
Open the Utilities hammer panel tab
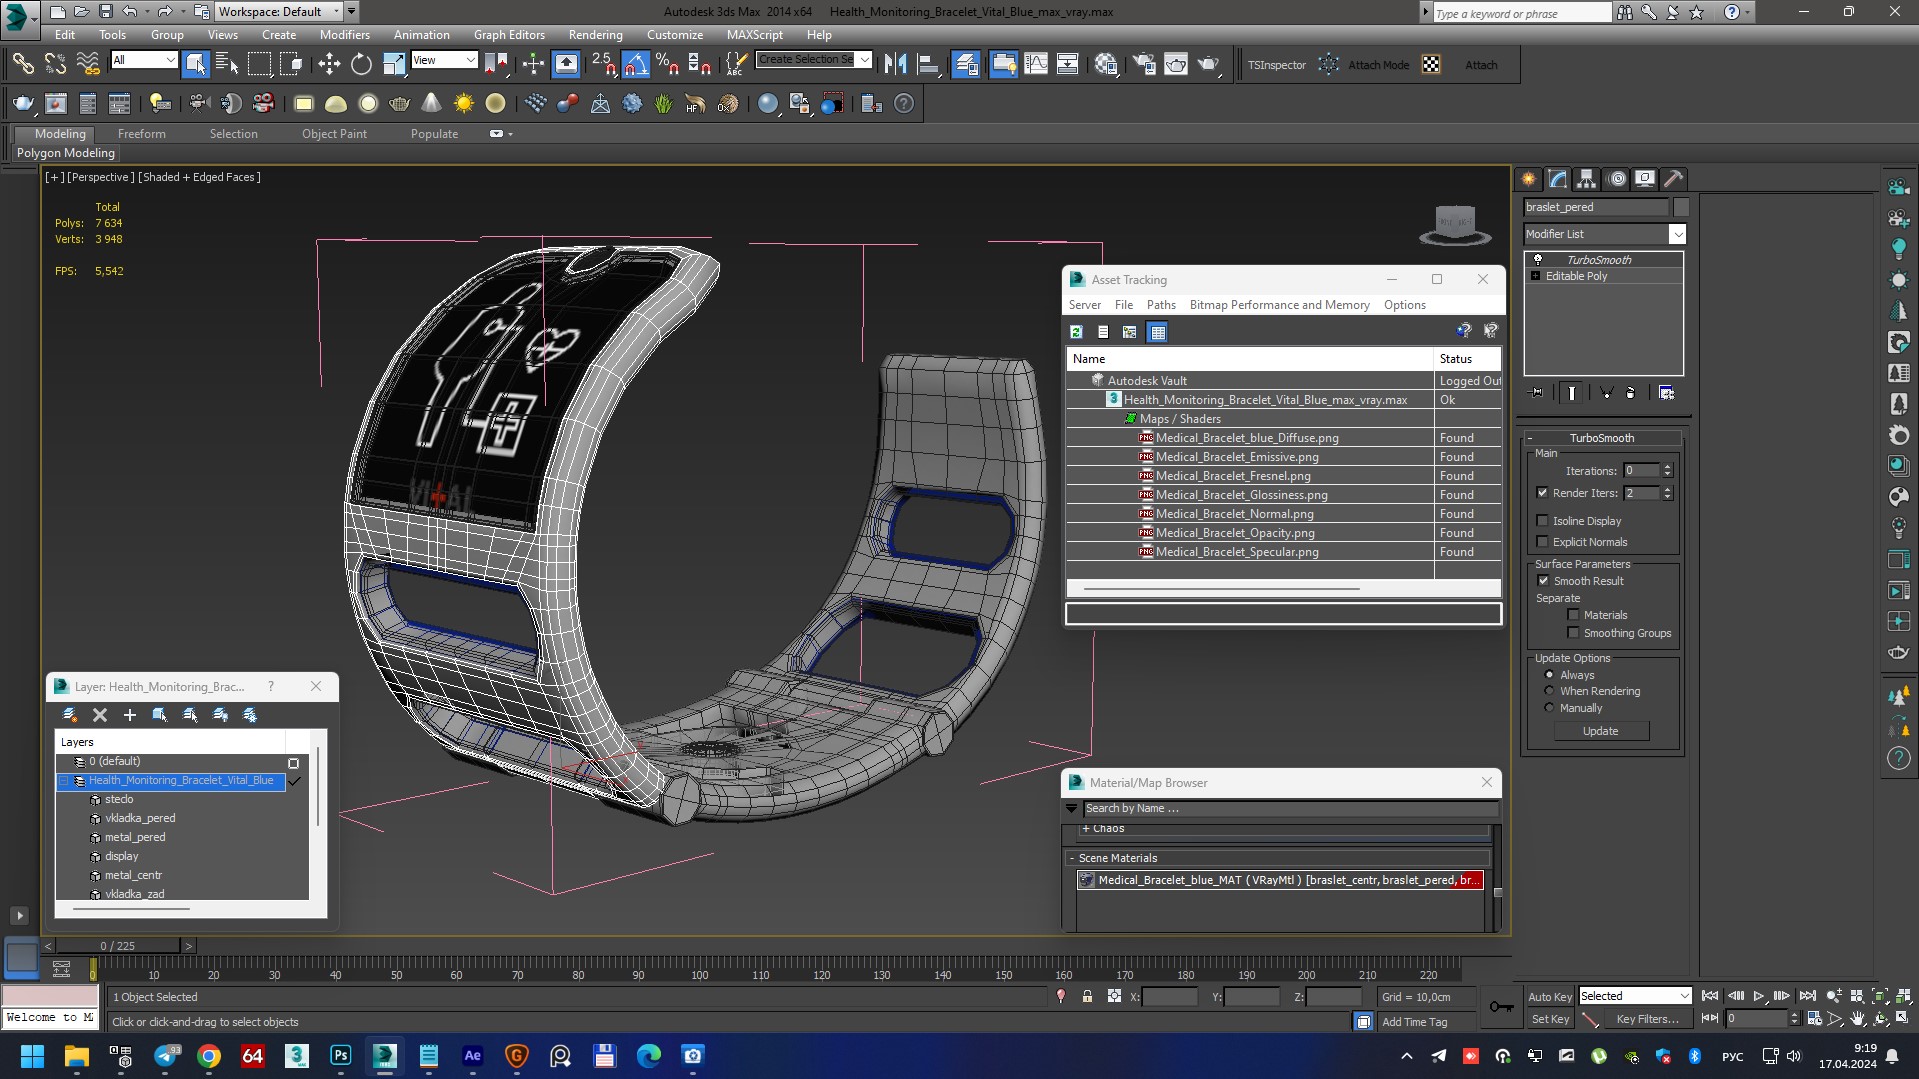(1673, 179)
